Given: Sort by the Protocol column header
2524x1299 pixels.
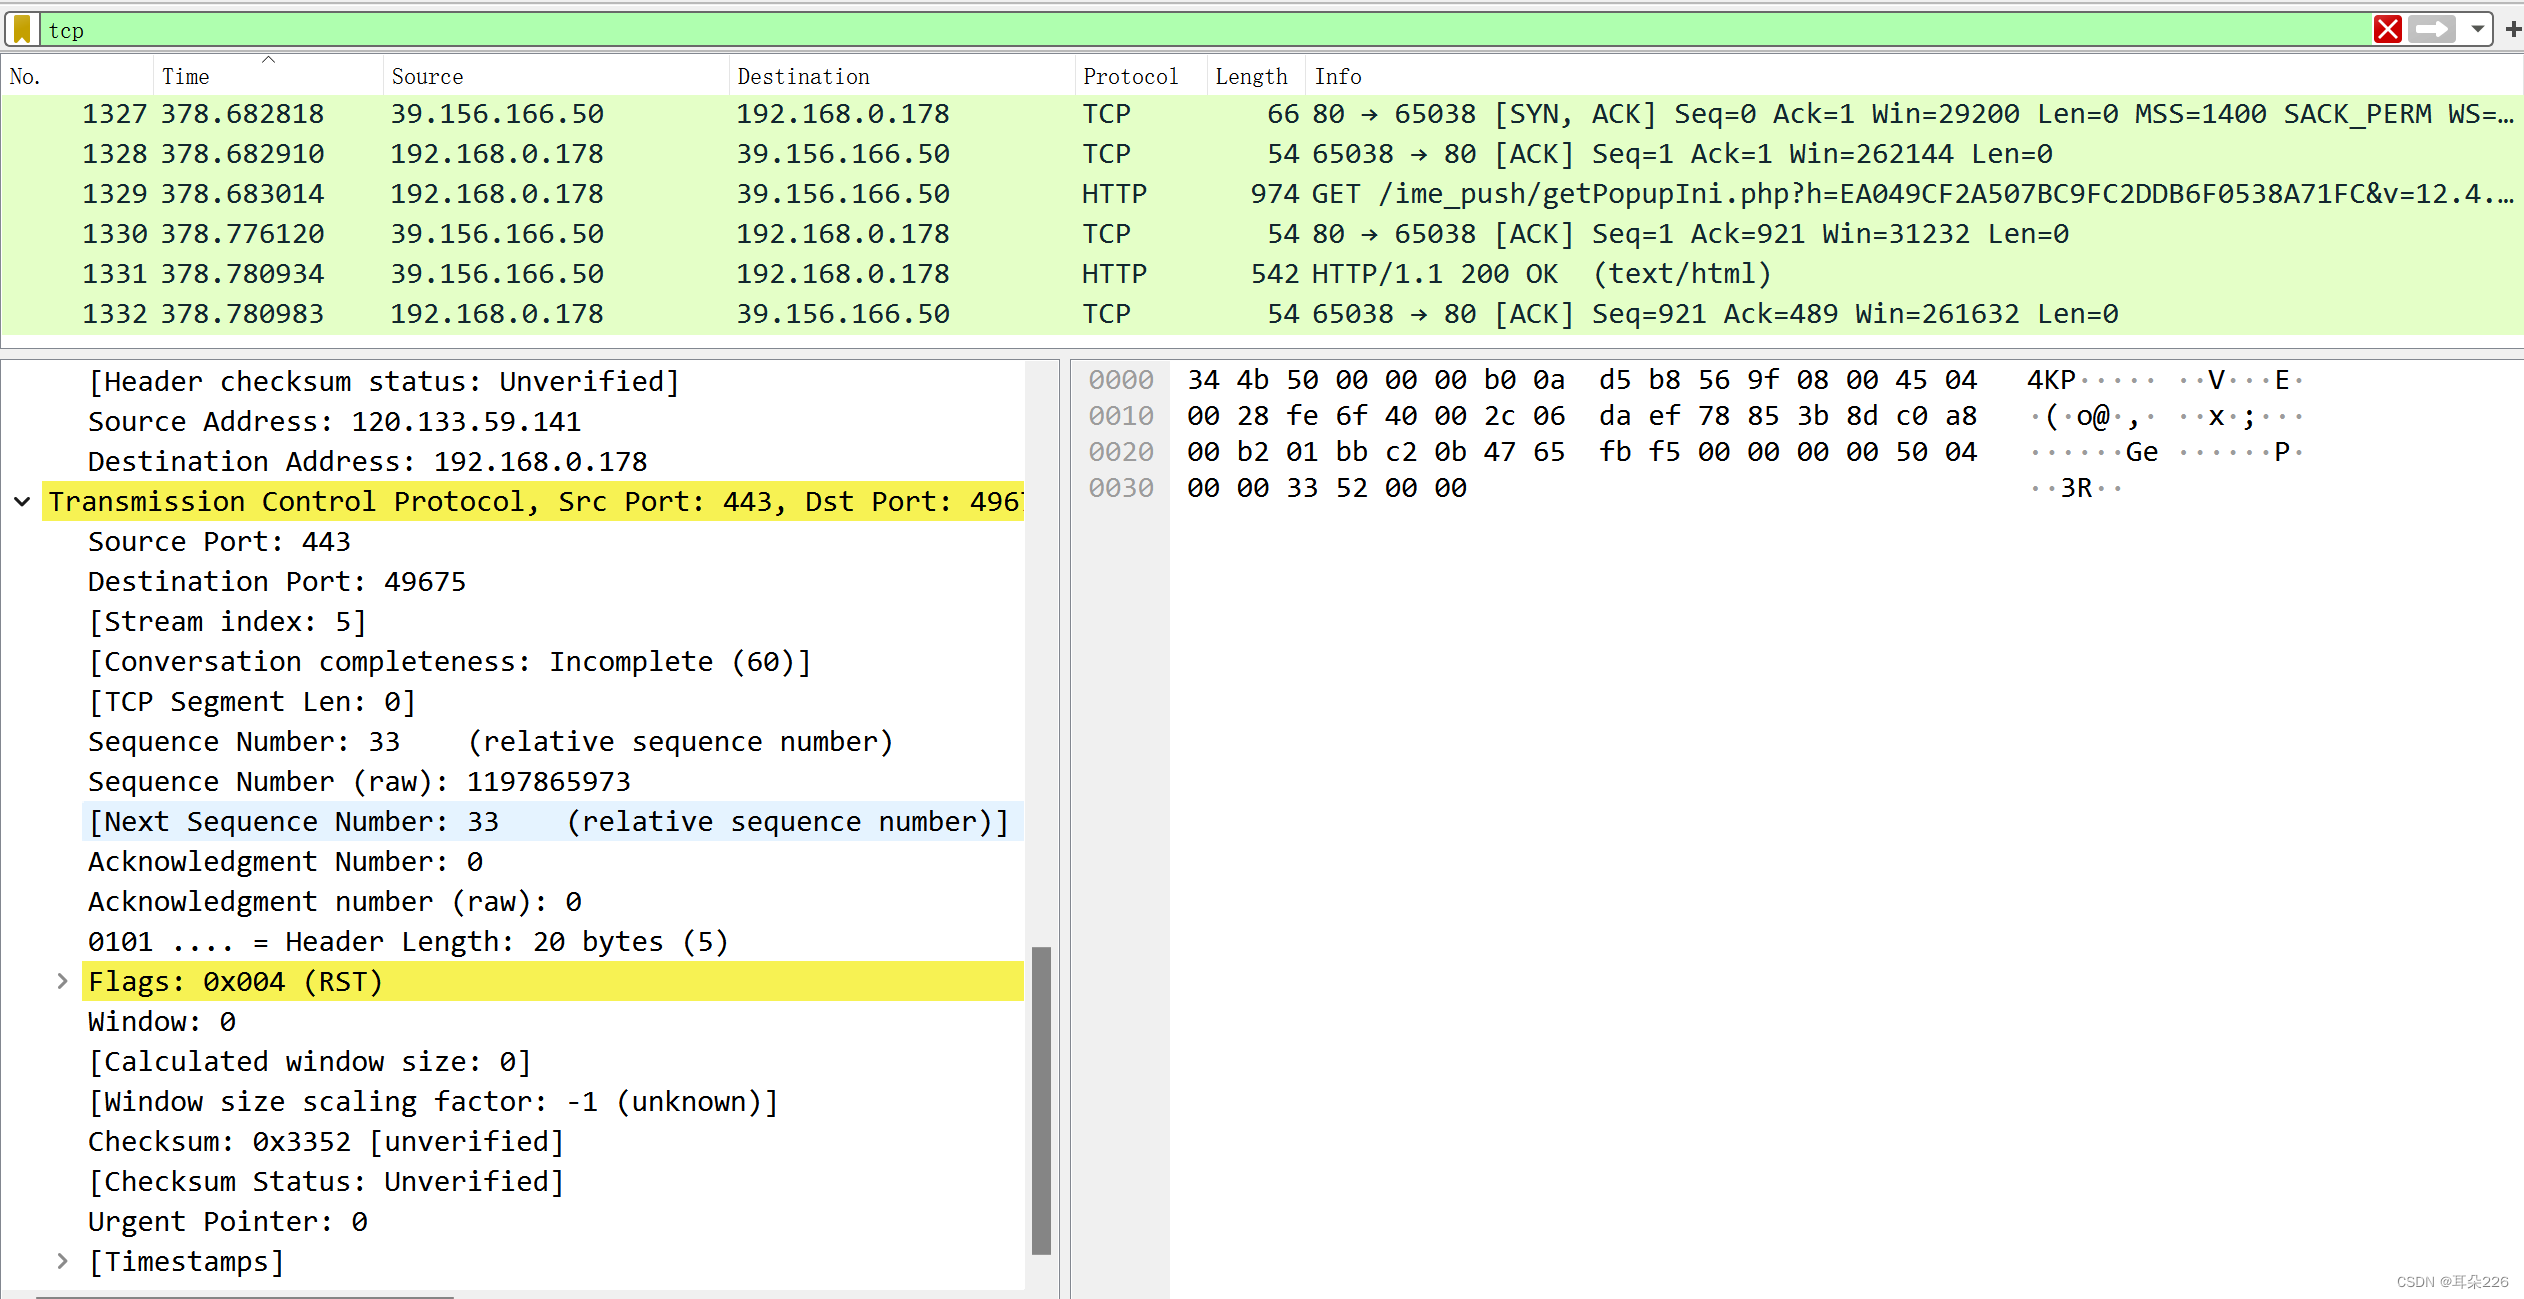Looking at the screenshot, I should coord(1130,77).
